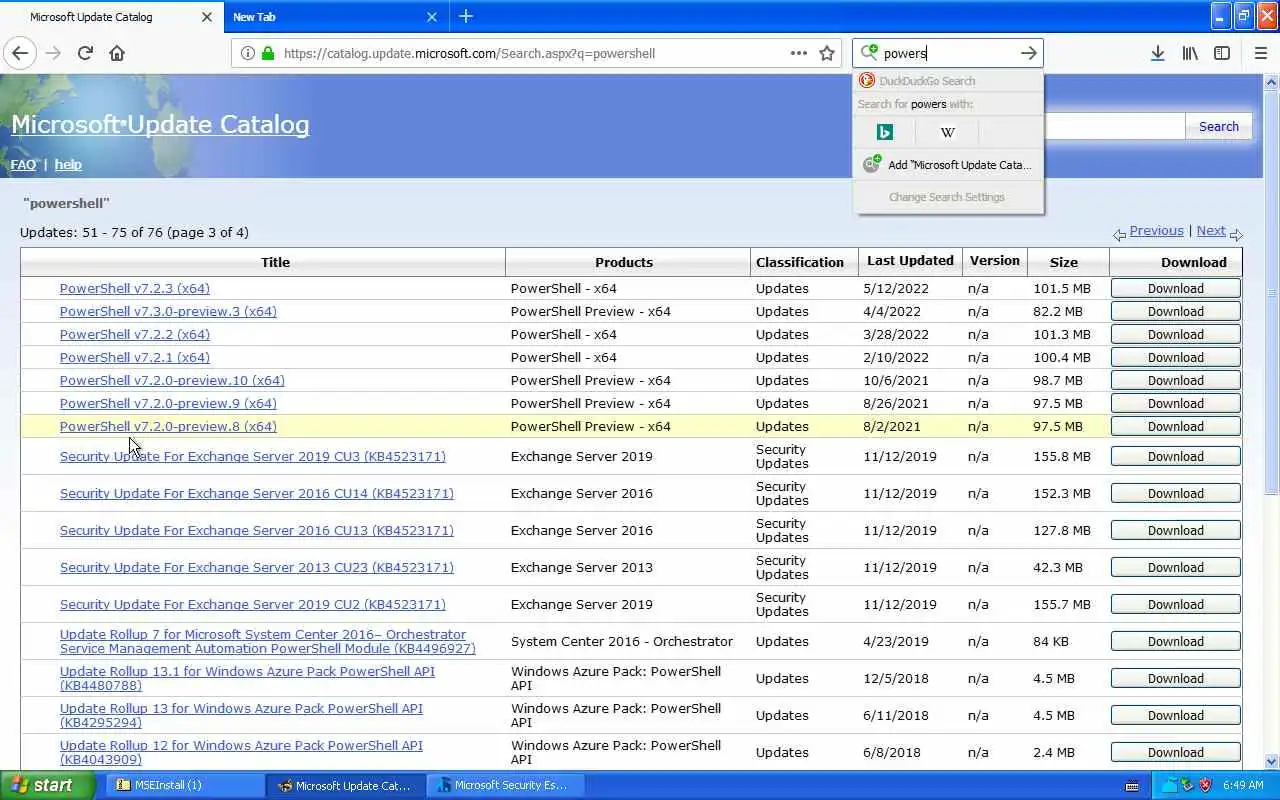Click the system tray clock
The width and height of the screenshot is (1280, 800).
tap(1243, 786)
